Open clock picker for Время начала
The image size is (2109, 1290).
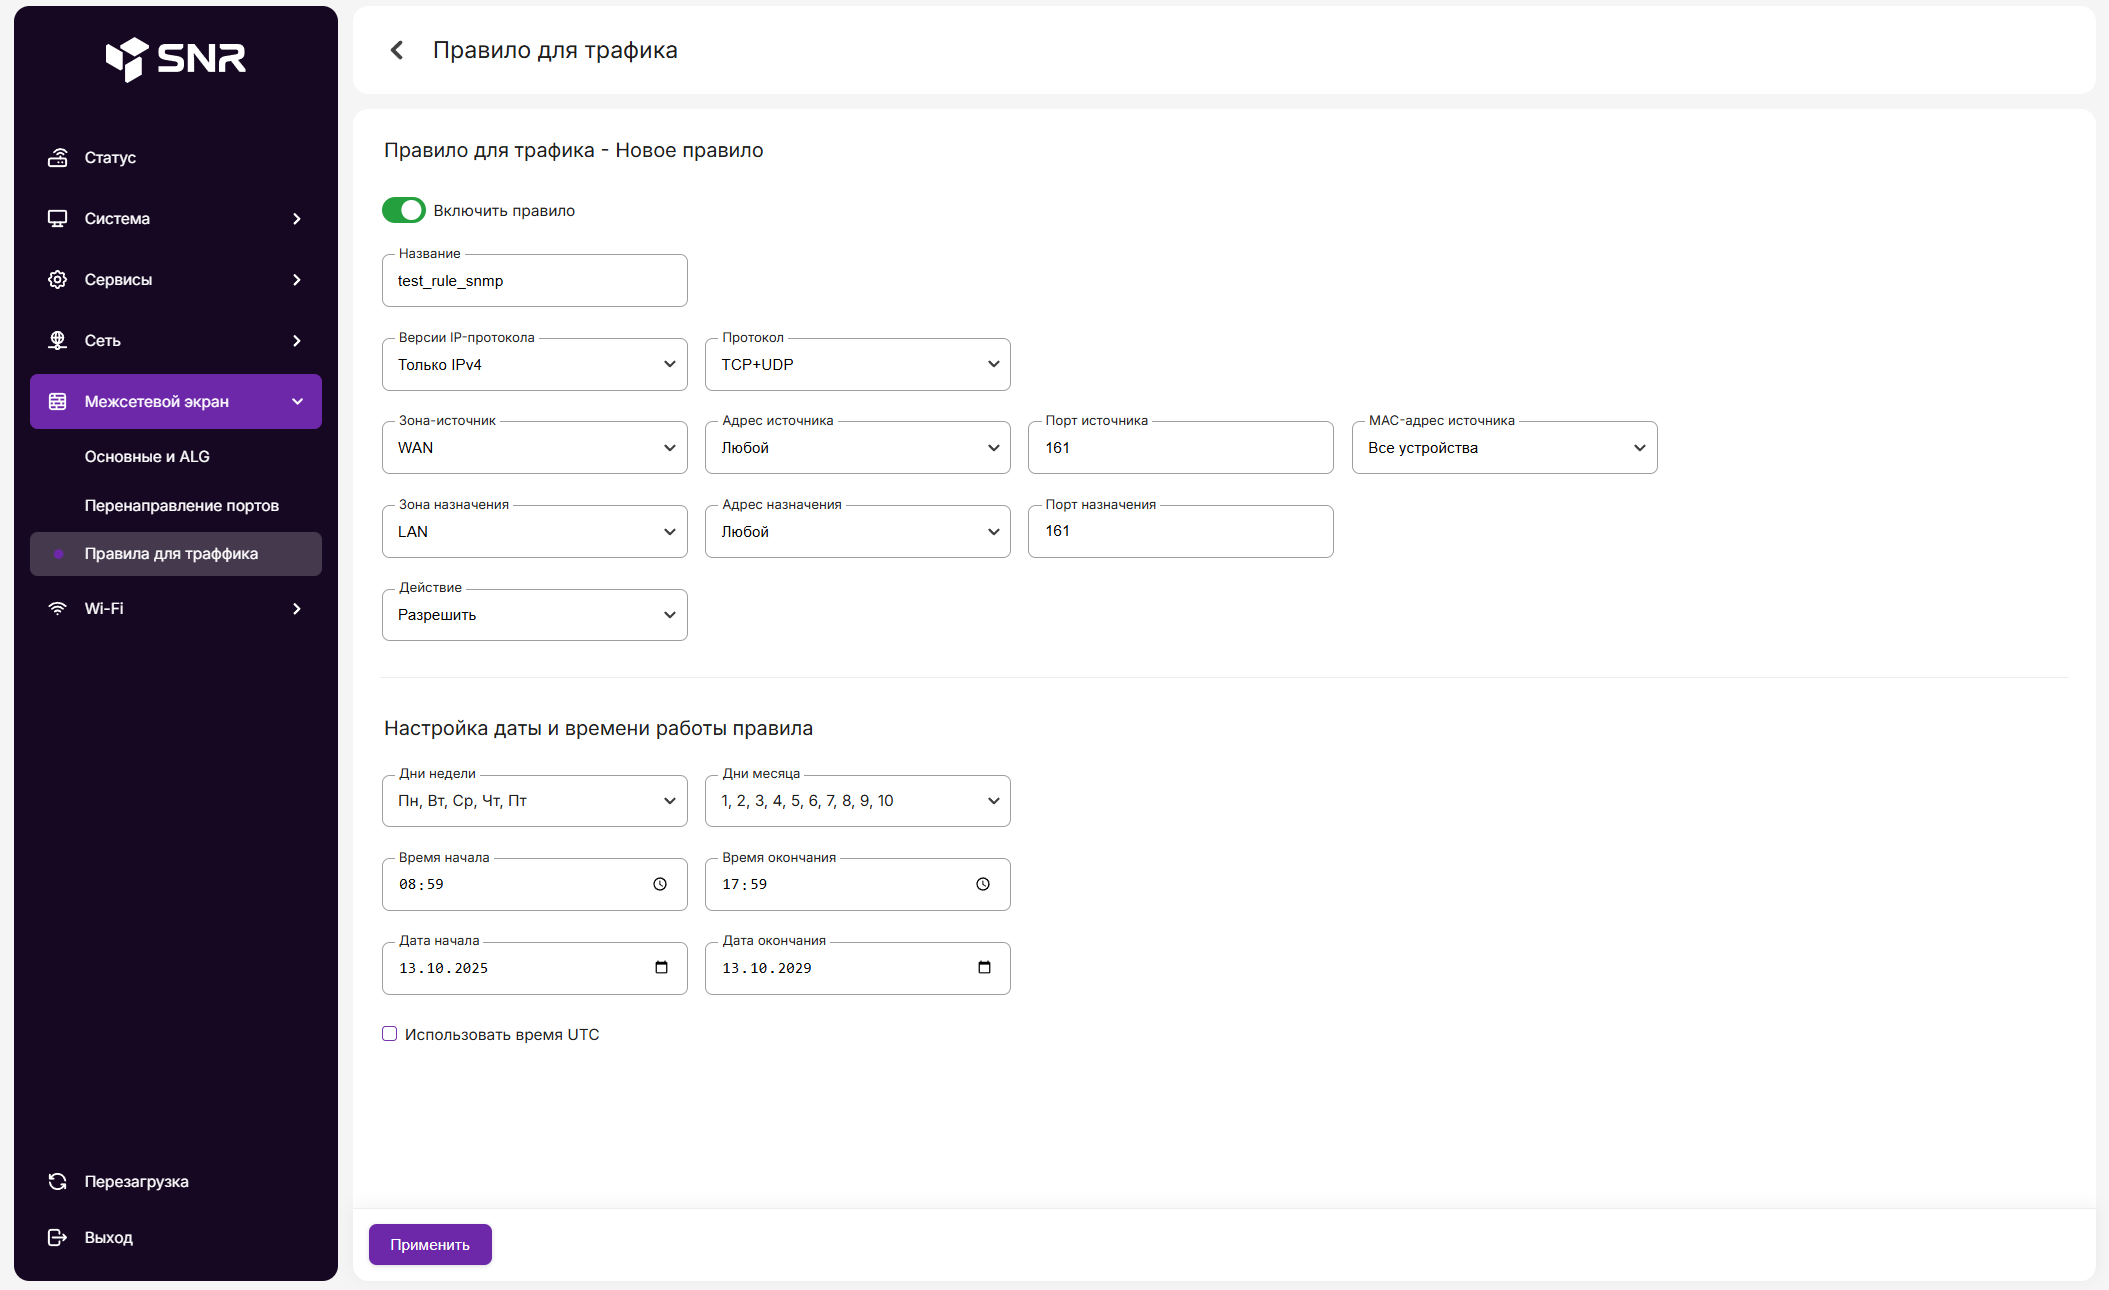(x=660, y=884)
